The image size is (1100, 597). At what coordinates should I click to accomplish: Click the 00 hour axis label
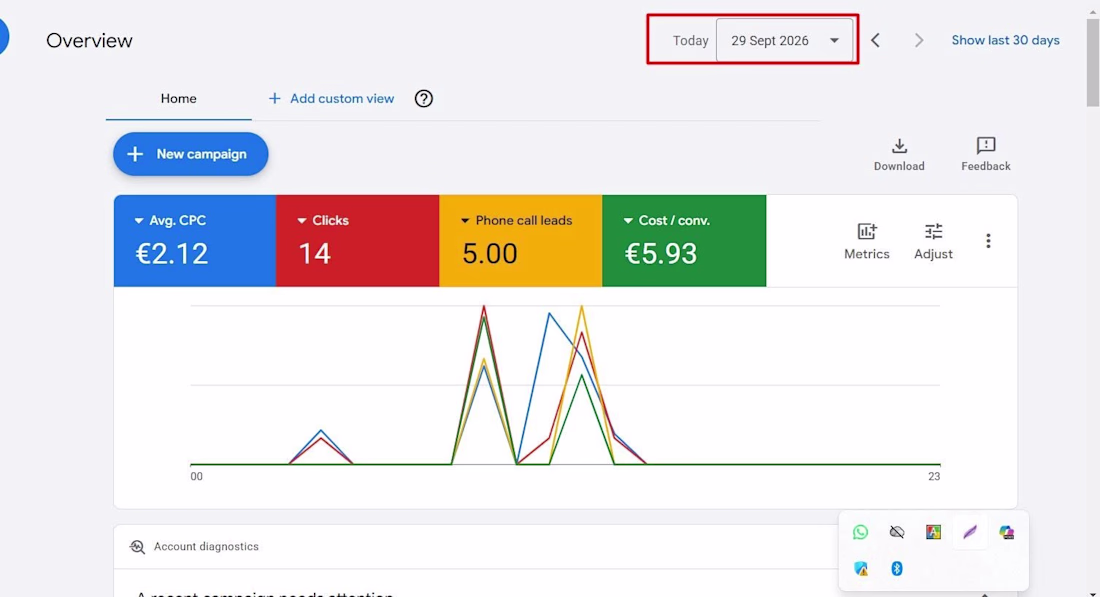[196, 477]
